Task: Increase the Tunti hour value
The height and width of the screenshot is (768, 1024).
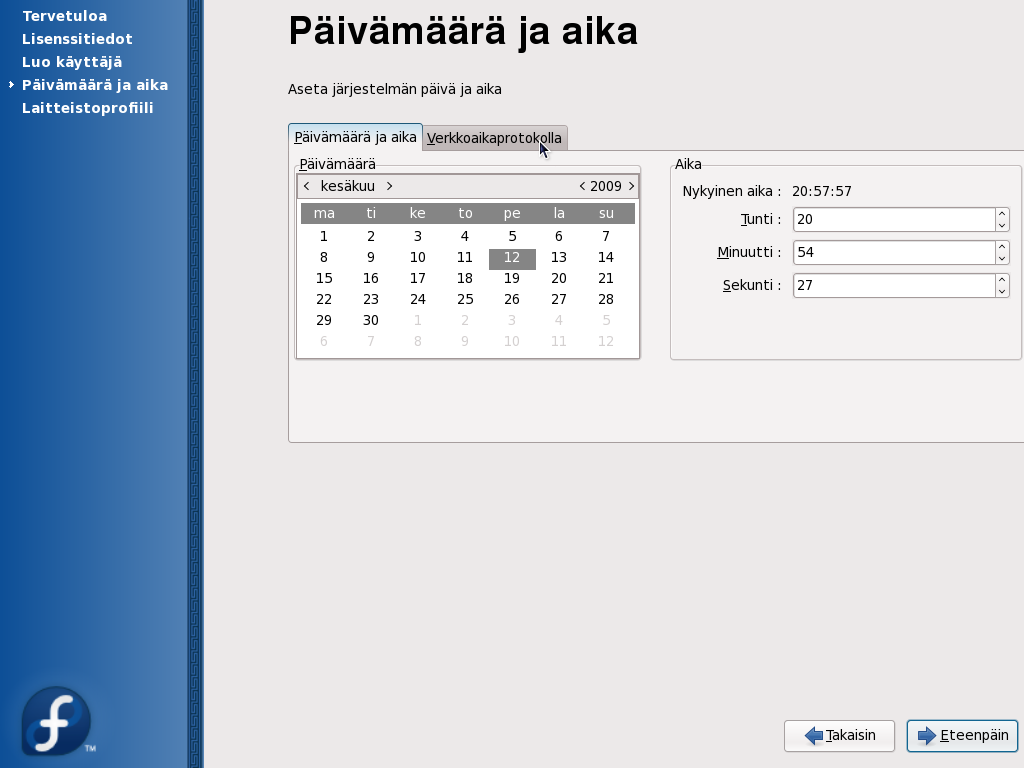Action: point(1002,214)
